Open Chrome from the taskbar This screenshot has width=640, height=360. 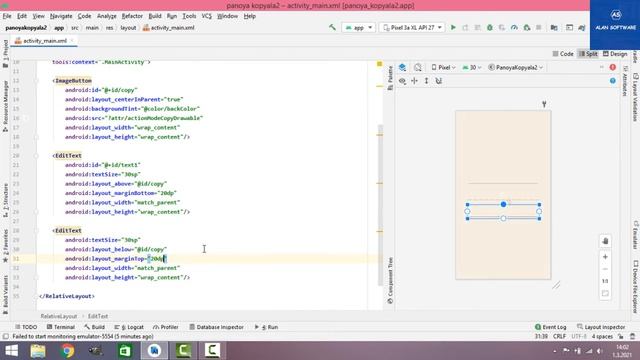click(x=67, y=351)
